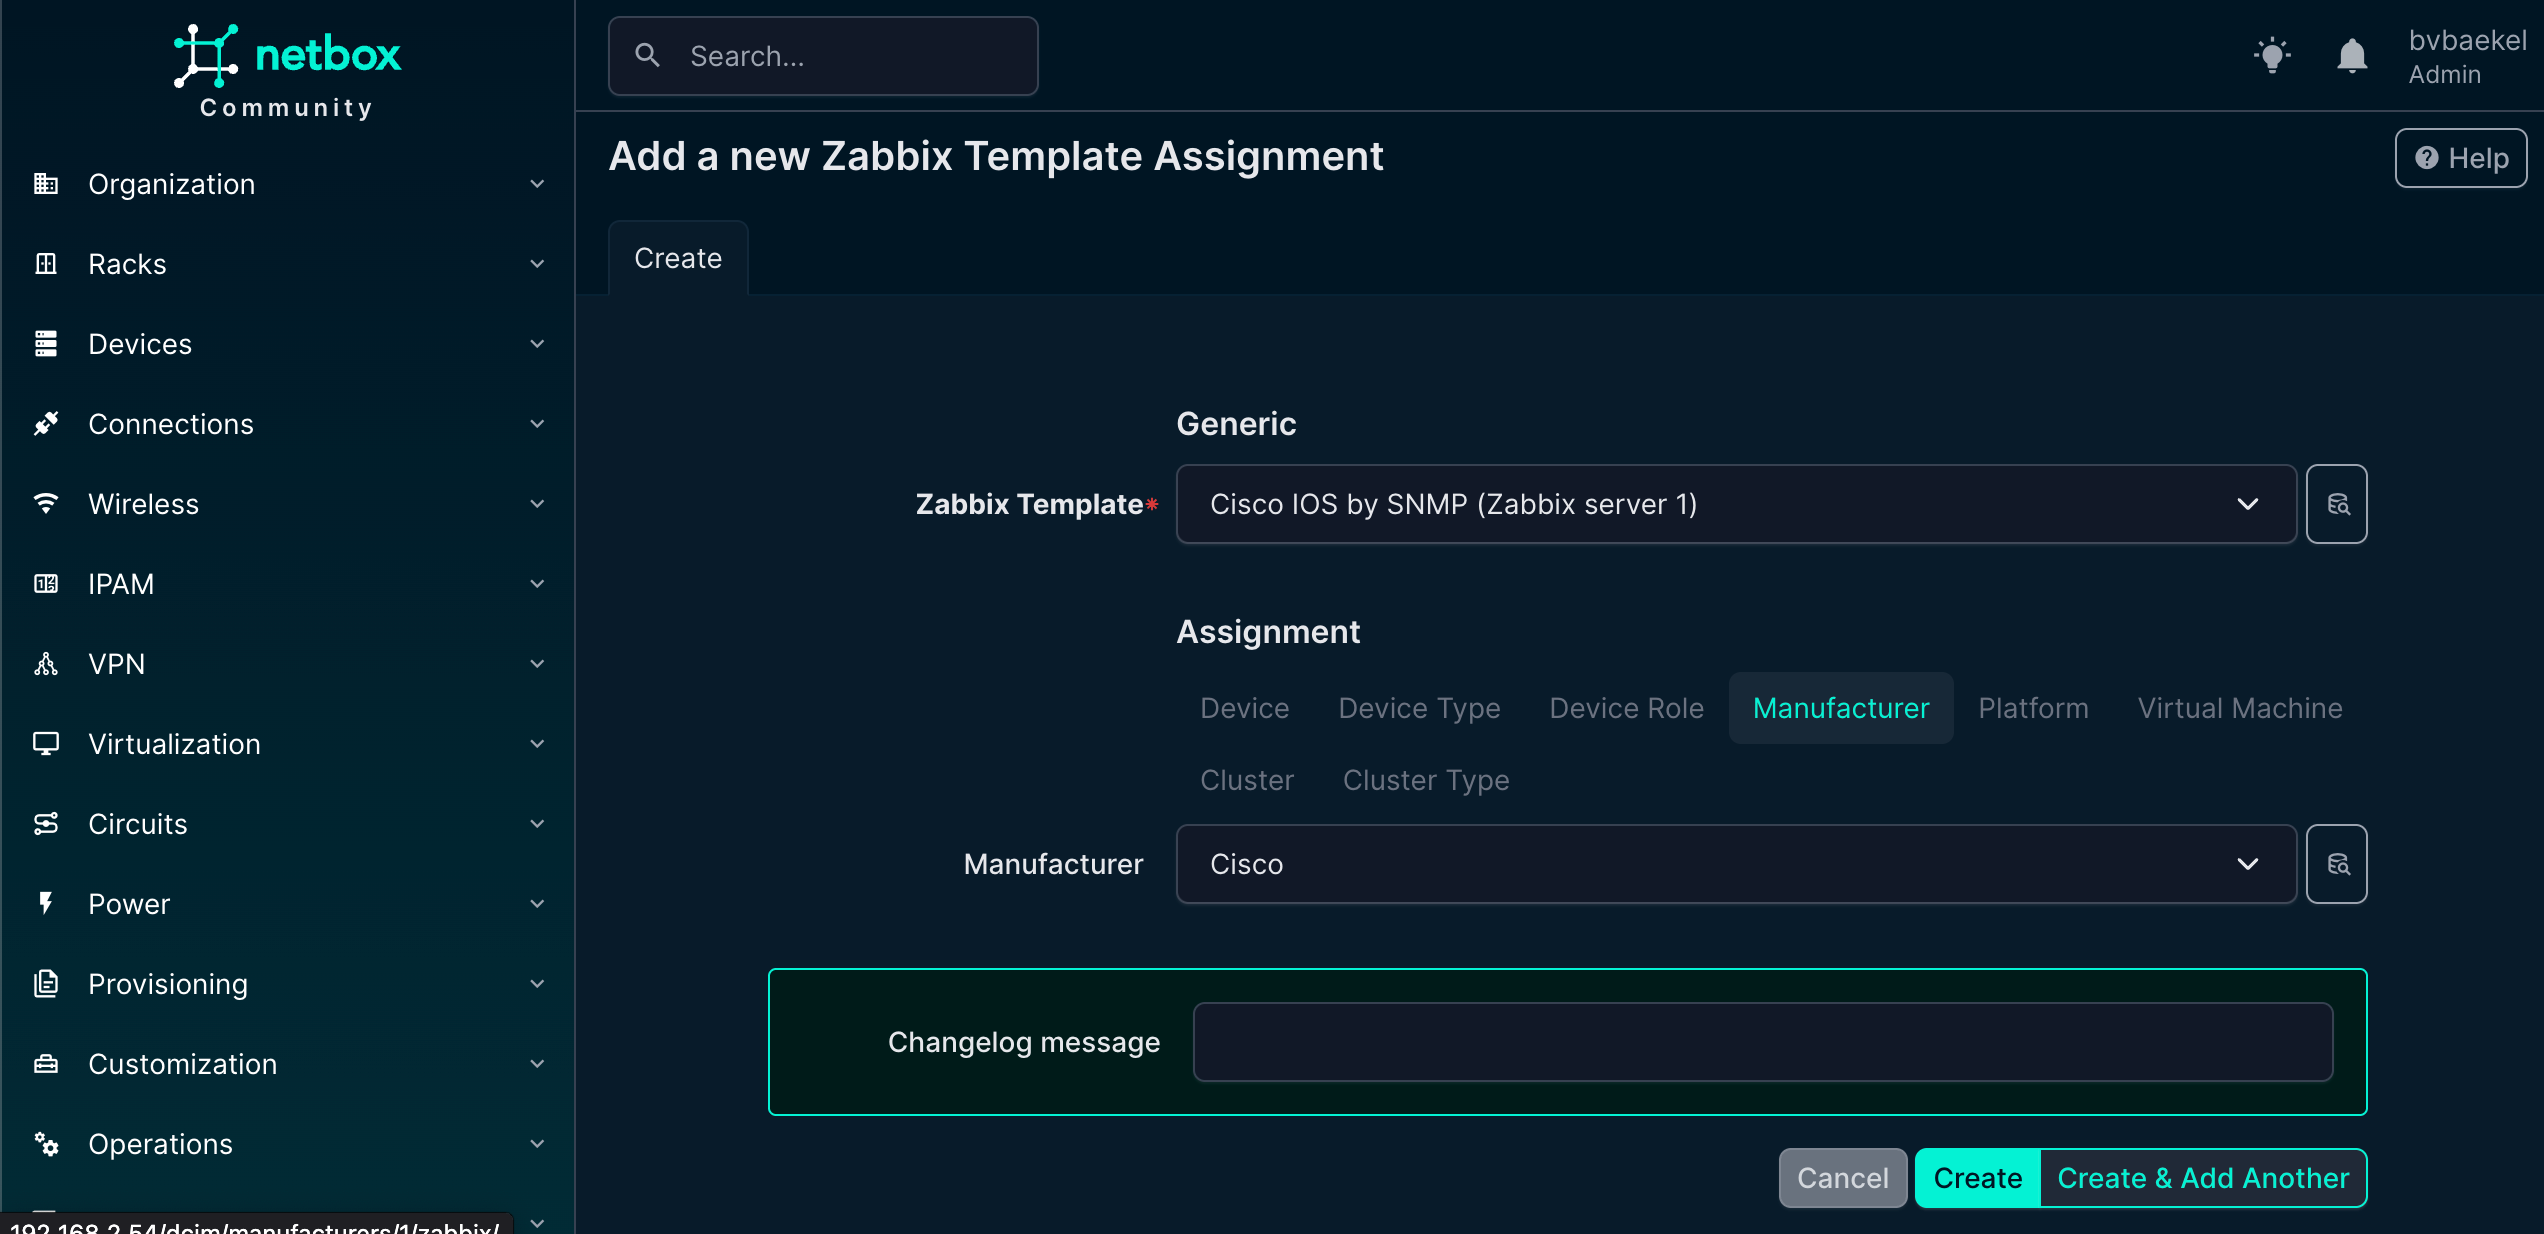This screenshot has height=1234, width=2544.
Task: Select the Platform assignment tab
Action: point(2033,708)
